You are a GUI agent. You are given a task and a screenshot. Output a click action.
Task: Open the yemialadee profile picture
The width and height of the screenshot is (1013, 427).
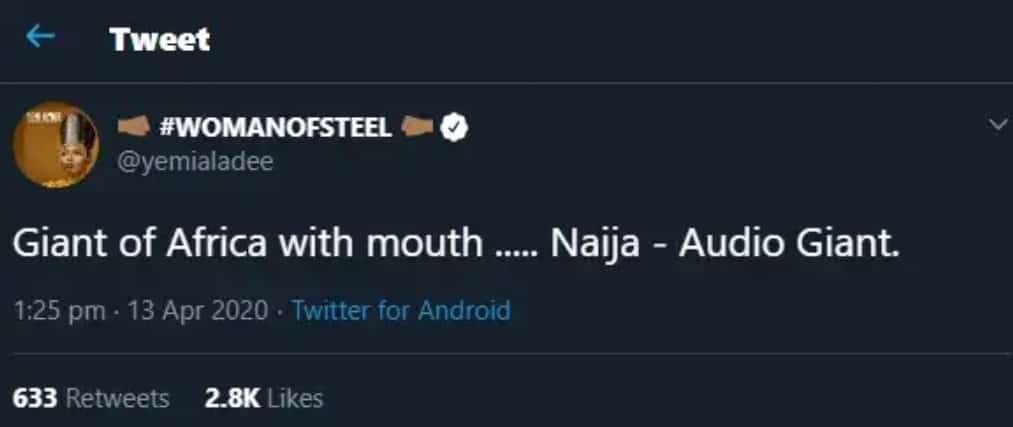click(55, 145)
